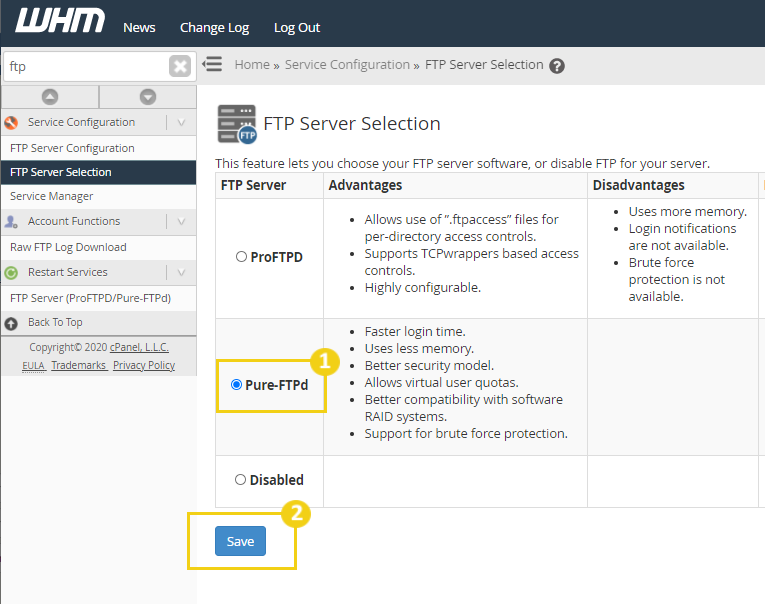The image size is (765, 604).
Task: Collapse the Restart Services section chevron
Action: coord(181,272)
